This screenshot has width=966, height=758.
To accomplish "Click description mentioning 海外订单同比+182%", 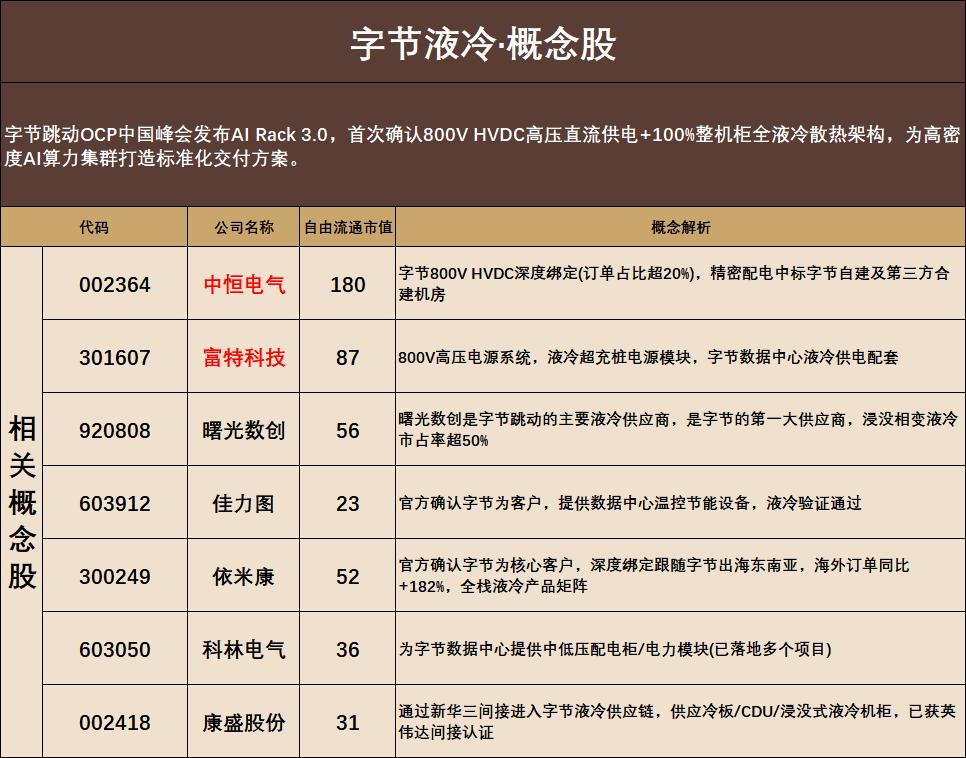I will pos(654,576).
